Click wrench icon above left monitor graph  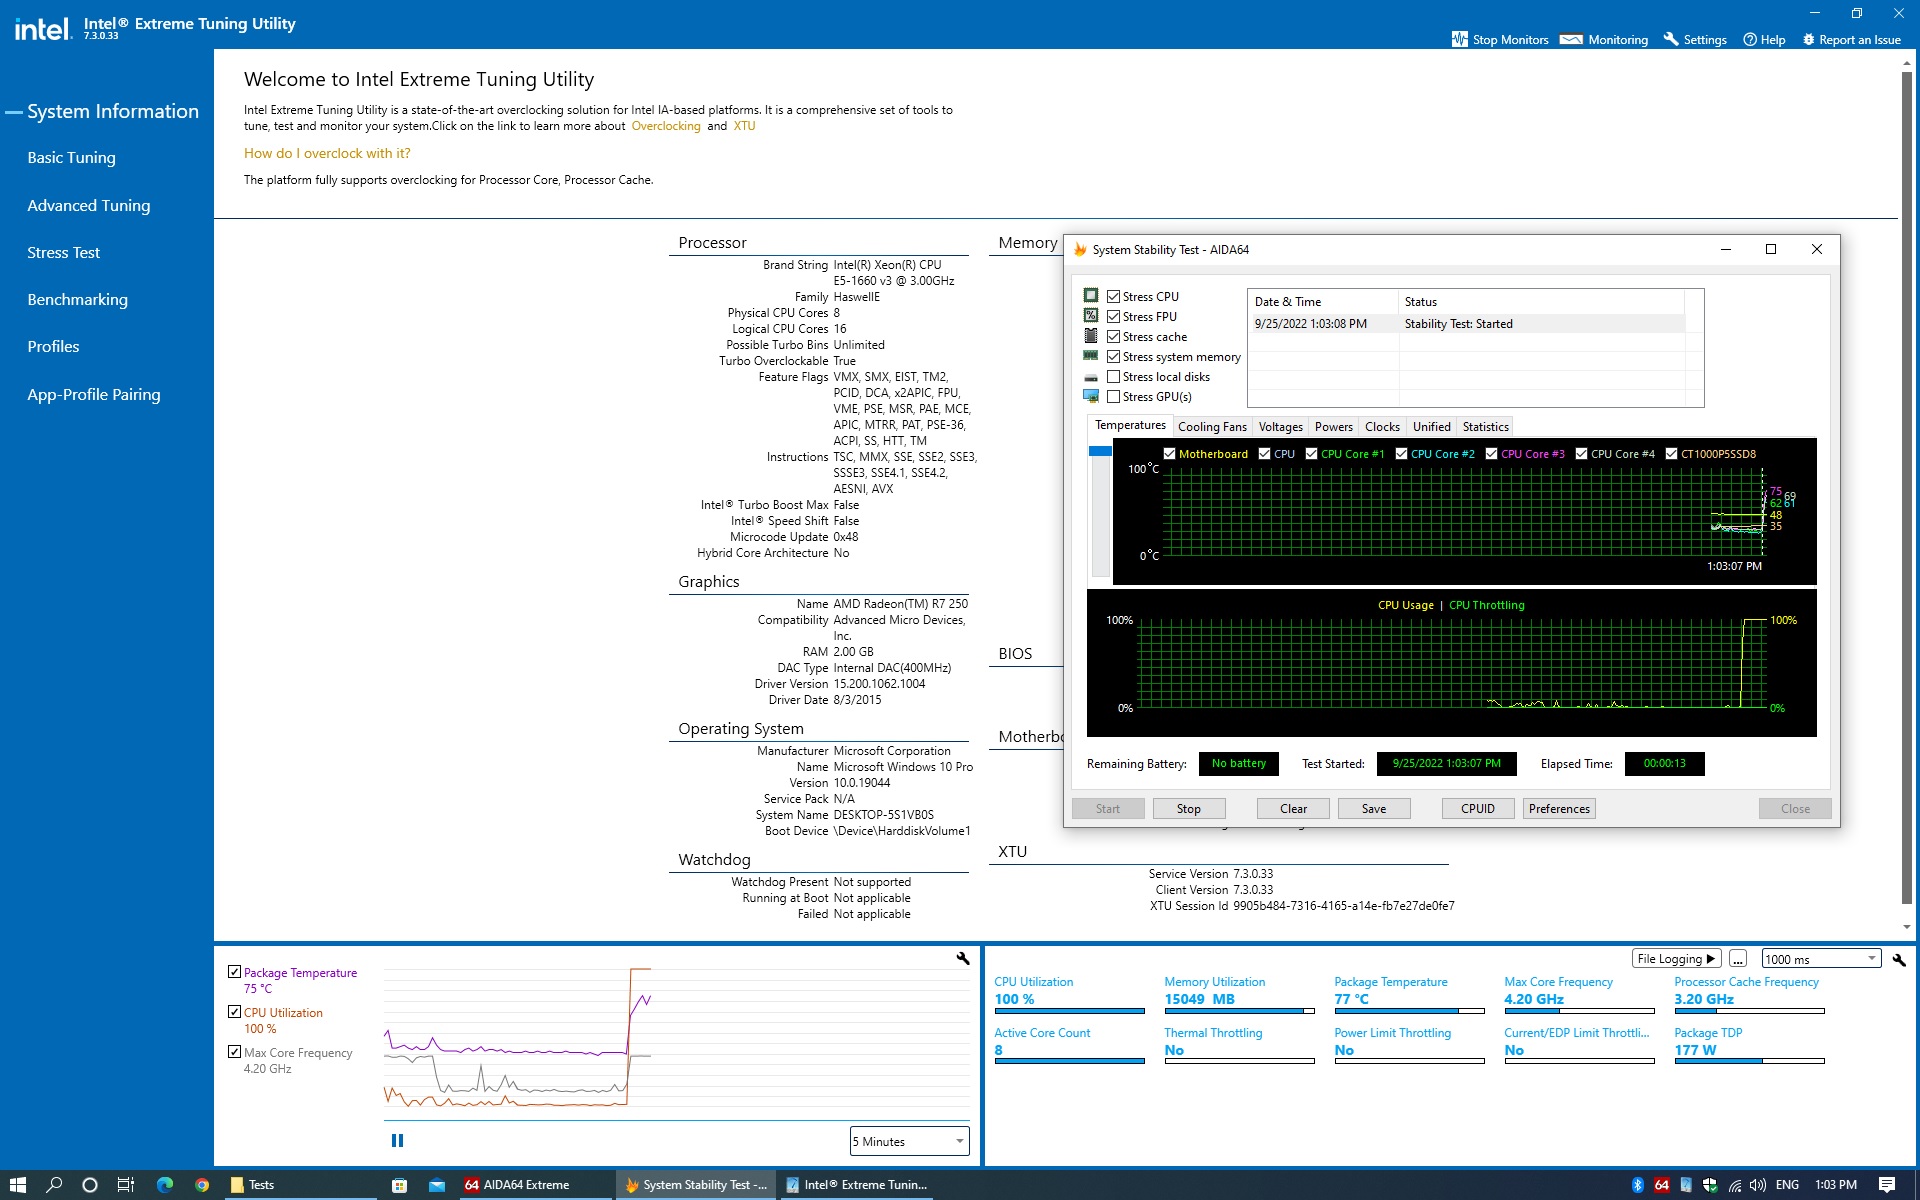[962, 958]
